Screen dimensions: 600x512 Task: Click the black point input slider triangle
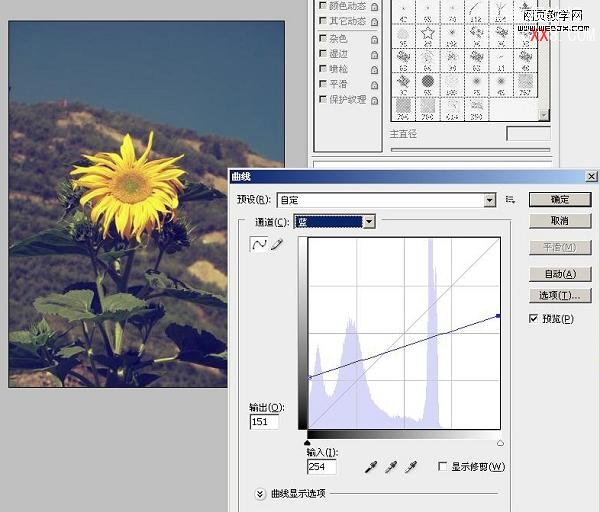click(x=307, y=443)
